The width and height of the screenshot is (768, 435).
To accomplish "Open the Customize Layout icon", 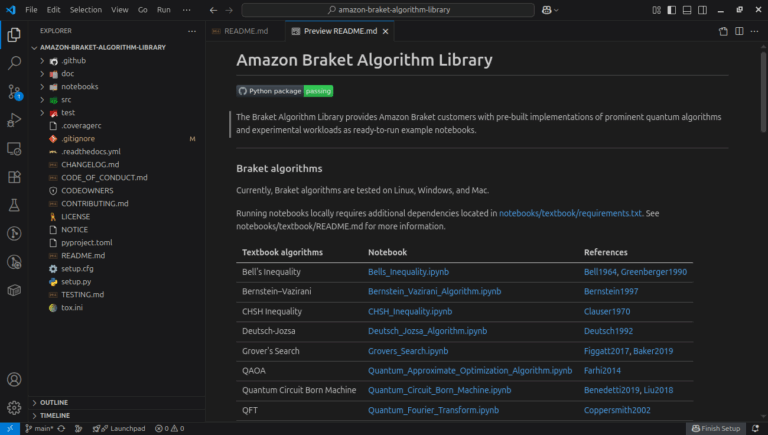I will pyautogui.click(x=656, y=10).
